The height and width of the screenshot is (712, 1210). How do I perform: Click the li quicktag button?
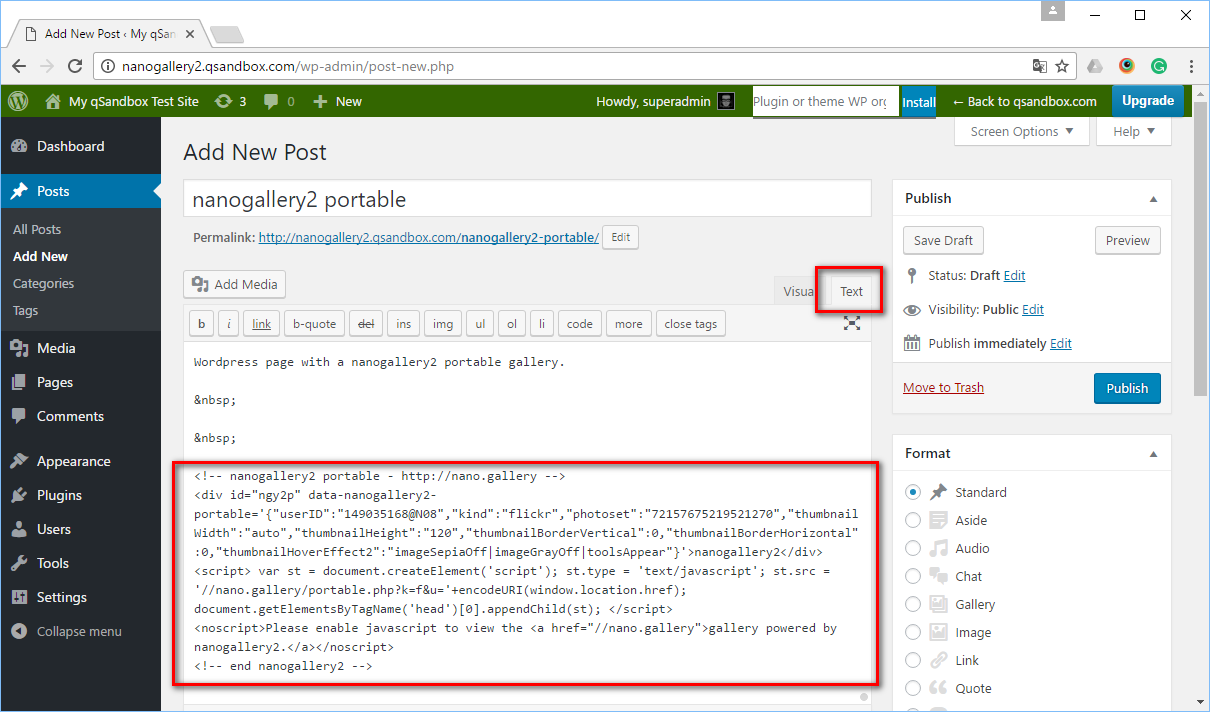[x=542, y=323]
